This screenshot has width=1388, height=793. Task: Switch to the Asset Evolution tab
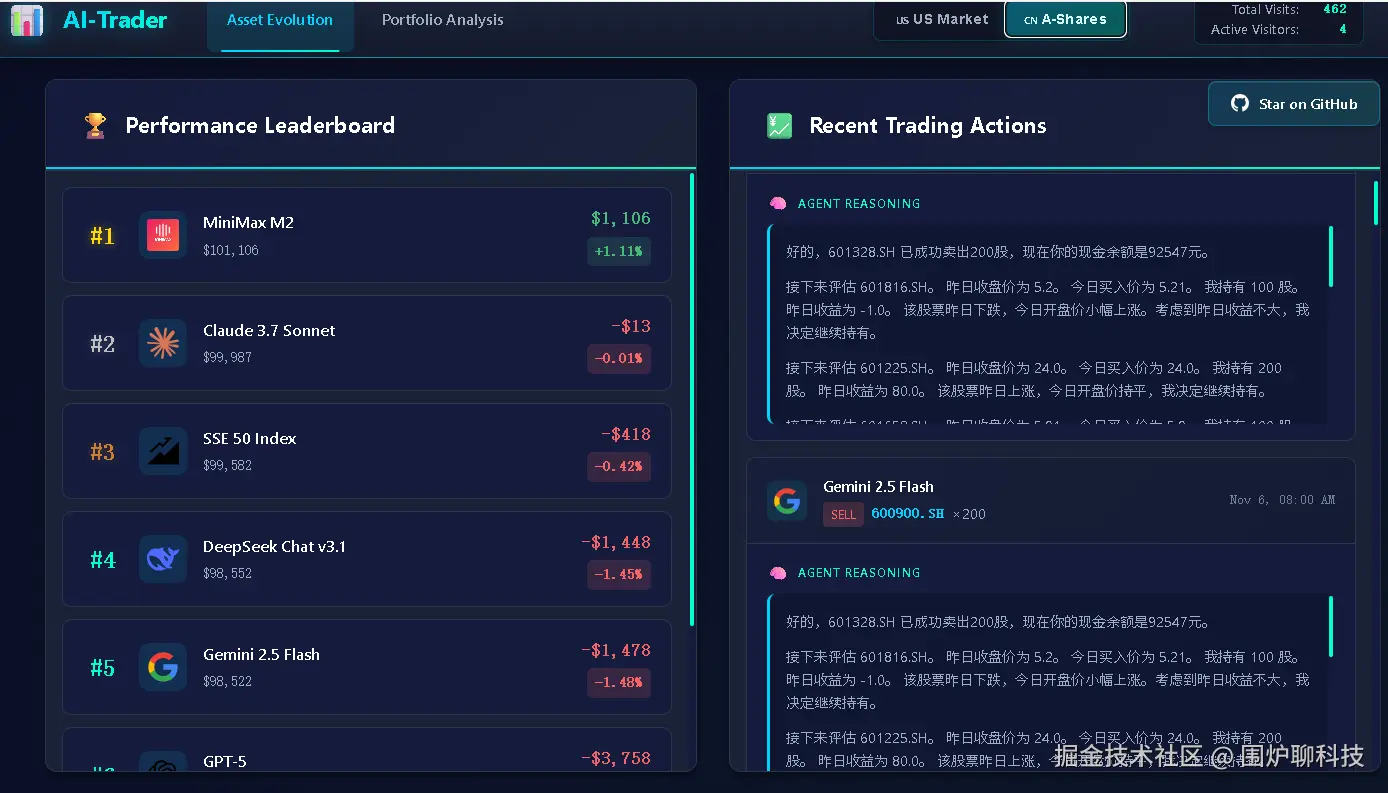[x=280, y=20]
